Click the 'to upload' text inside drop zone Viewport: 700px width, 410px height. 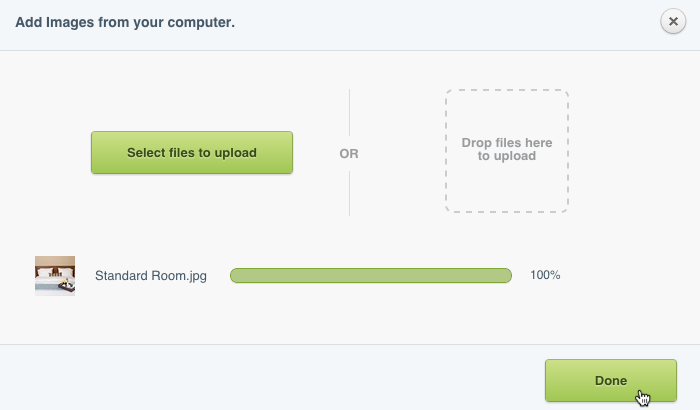coord(507,157)
